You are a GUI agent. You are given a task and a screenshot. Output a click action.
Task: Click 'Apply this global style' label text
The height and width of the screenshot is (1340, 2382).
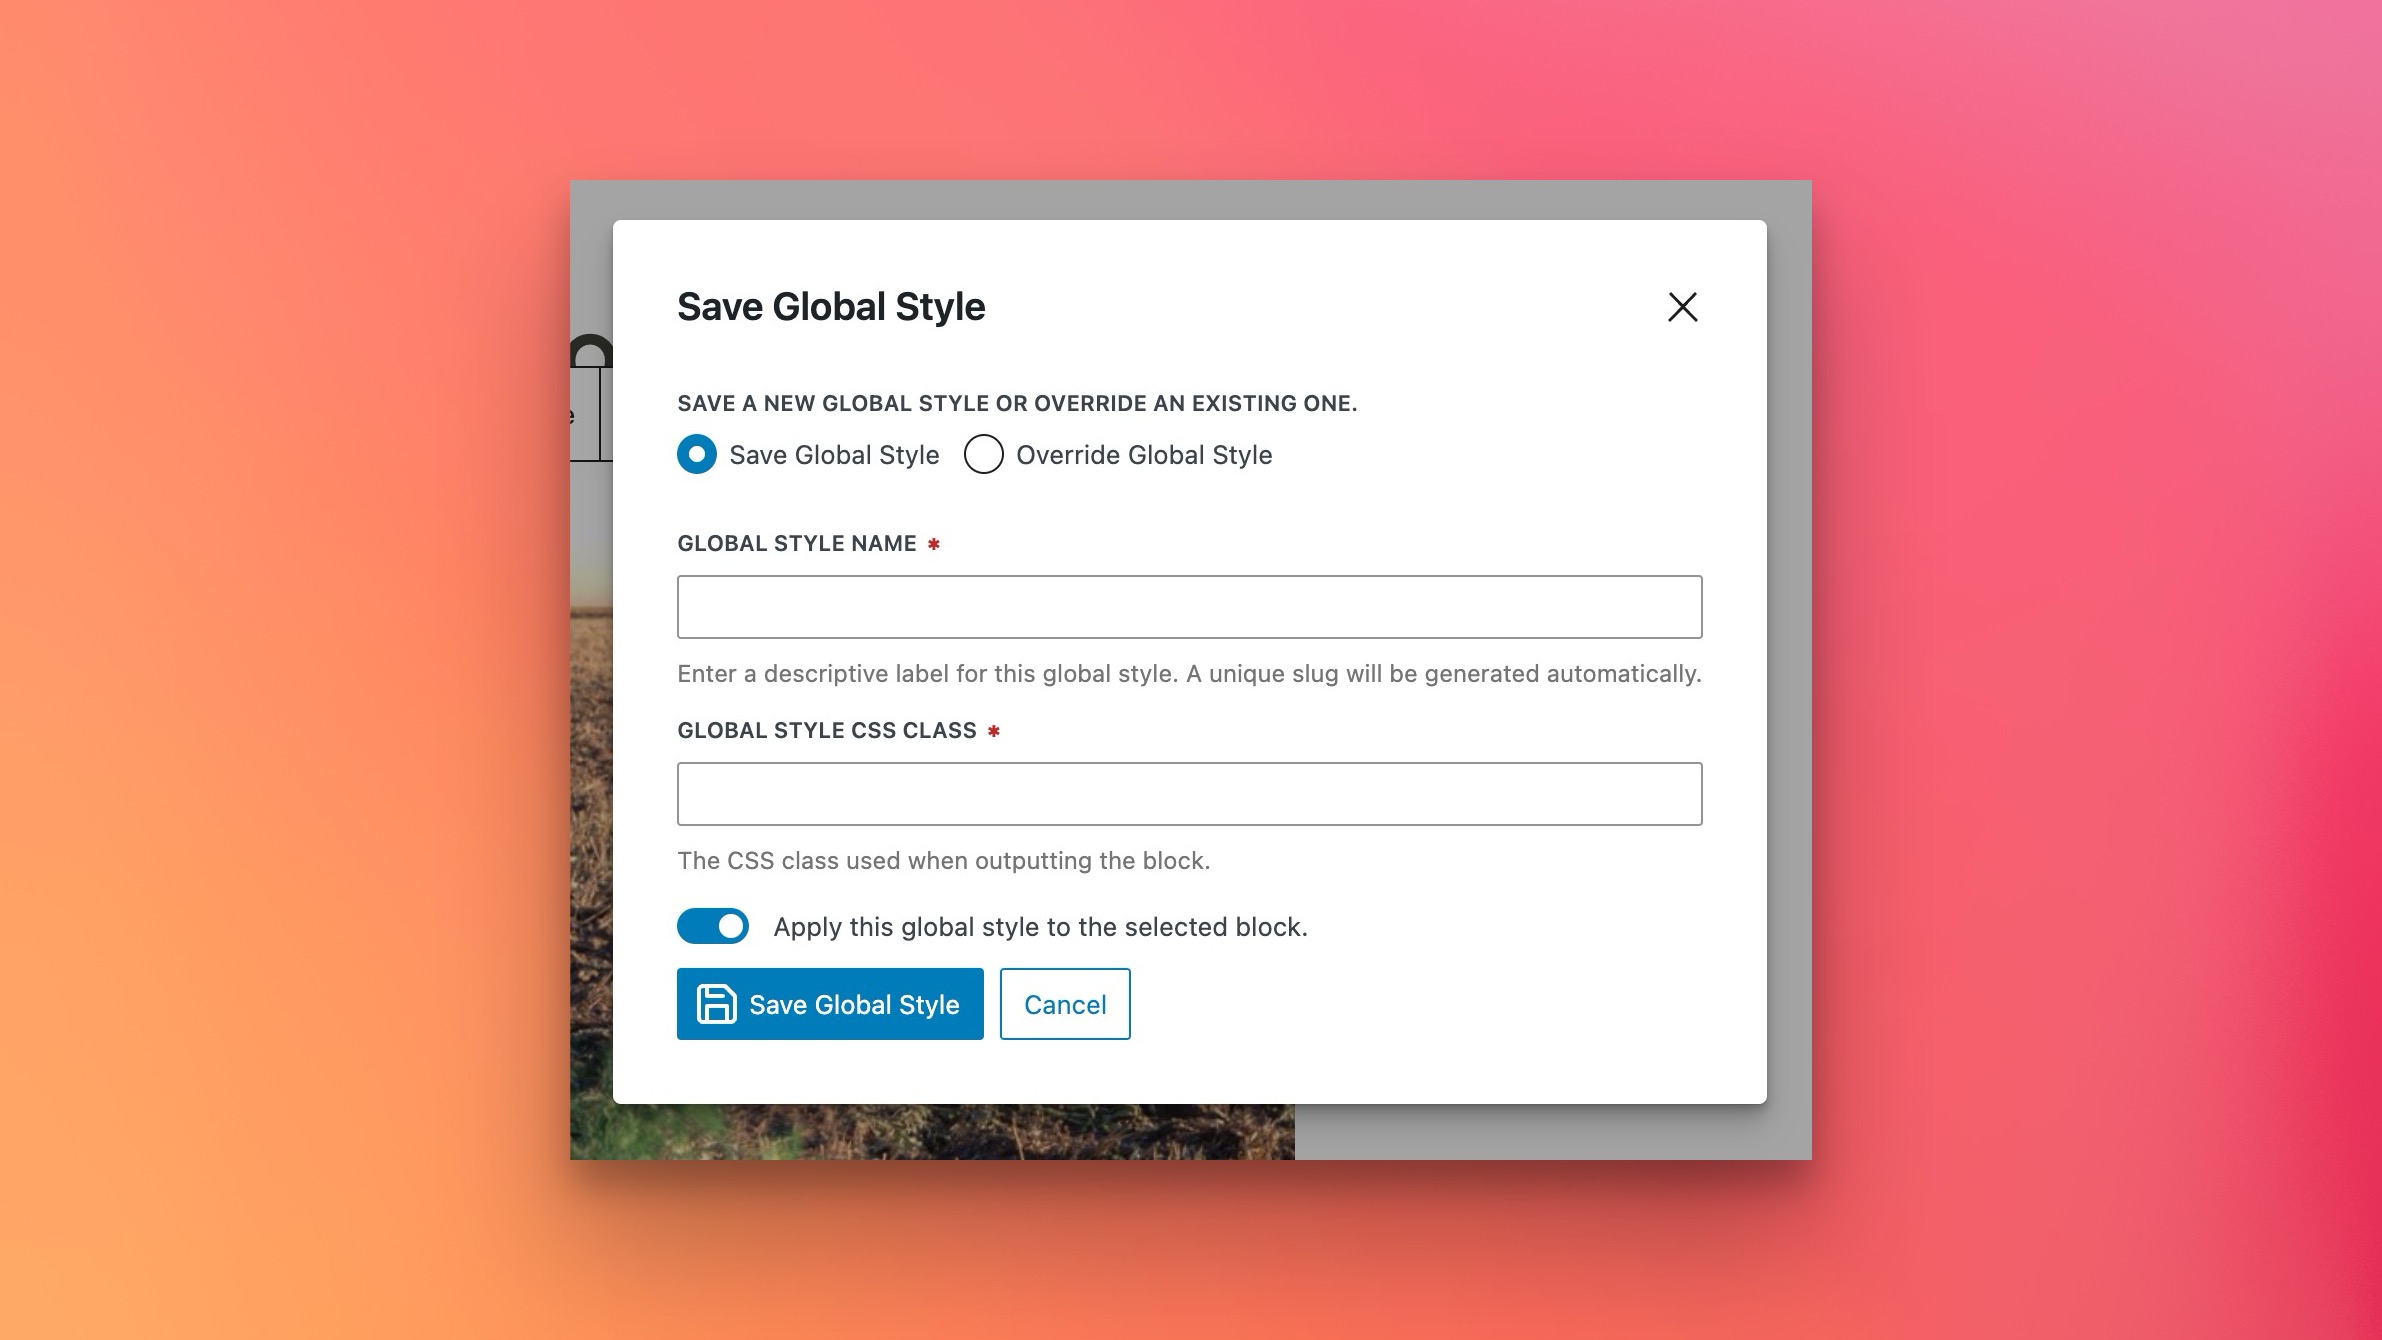(1040, 927)
